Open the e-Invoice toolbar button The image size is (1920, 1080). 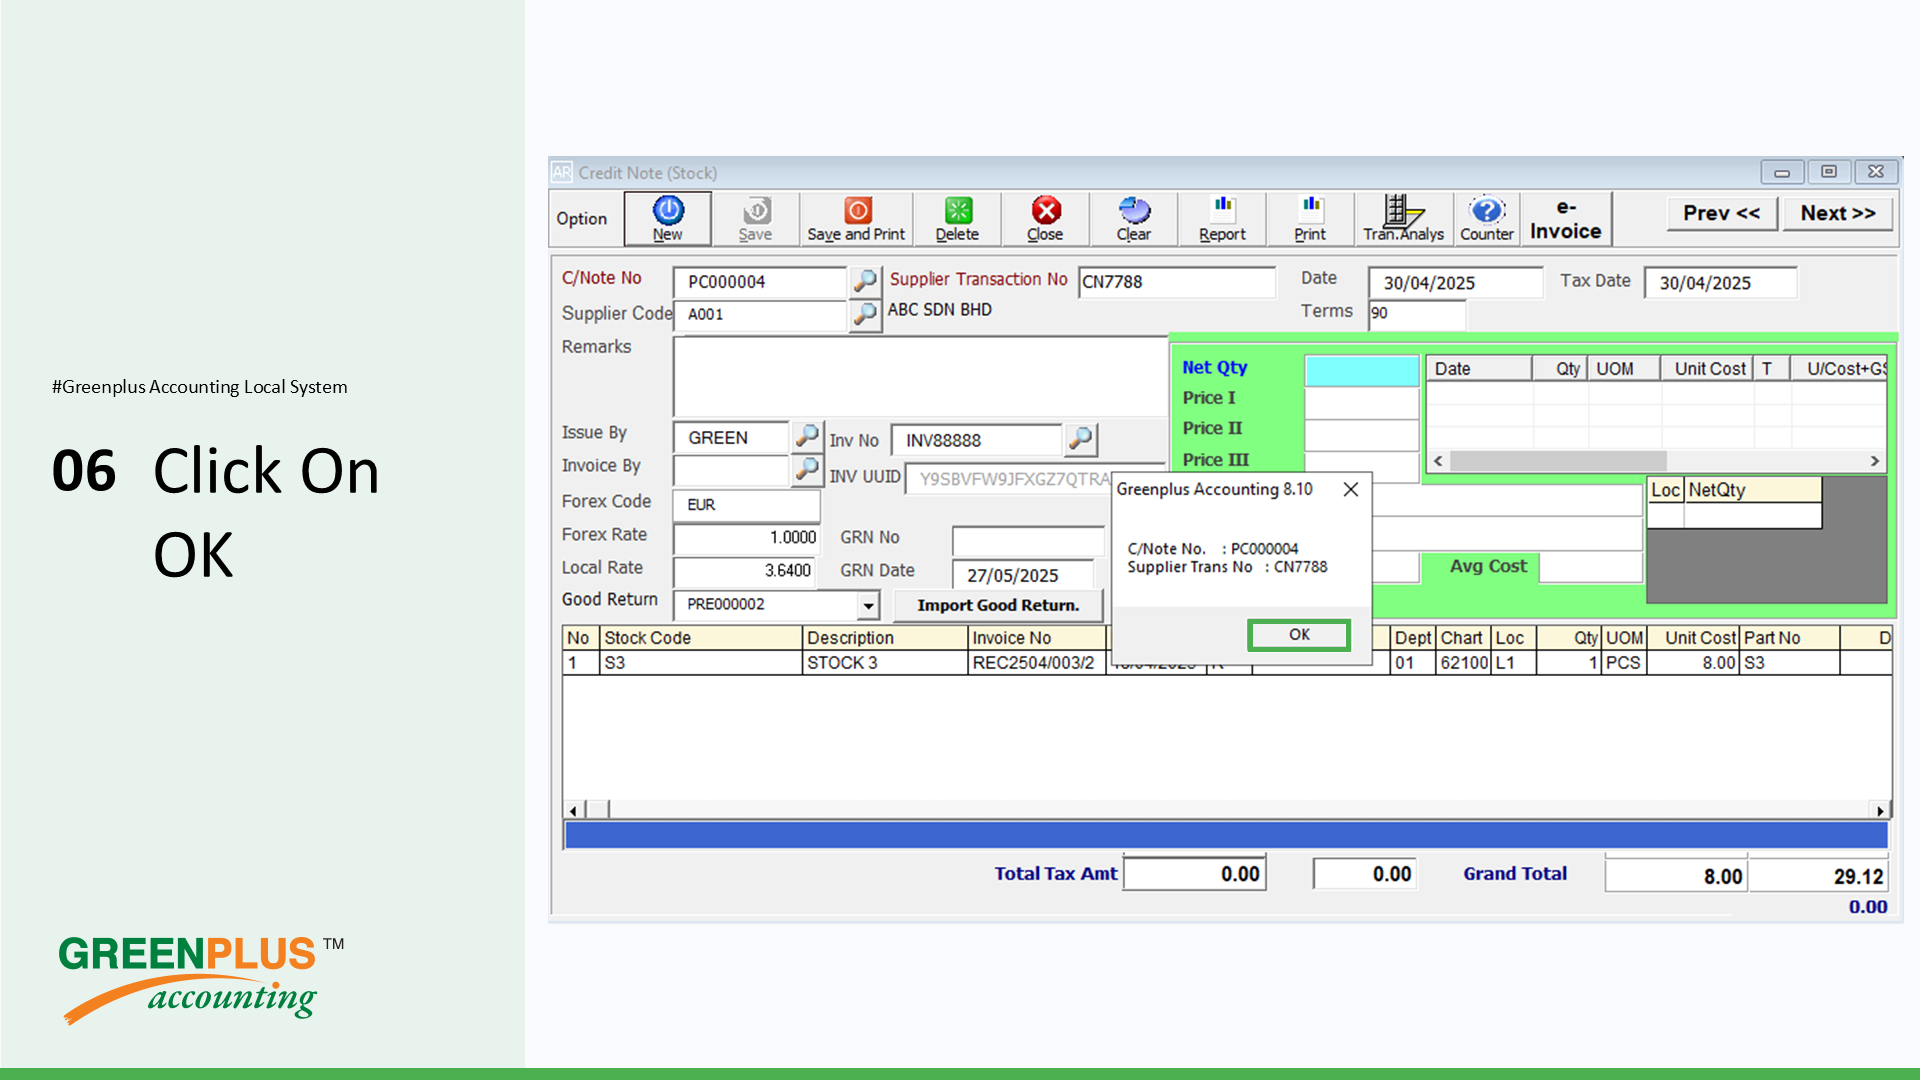[x=1566, y=218]
